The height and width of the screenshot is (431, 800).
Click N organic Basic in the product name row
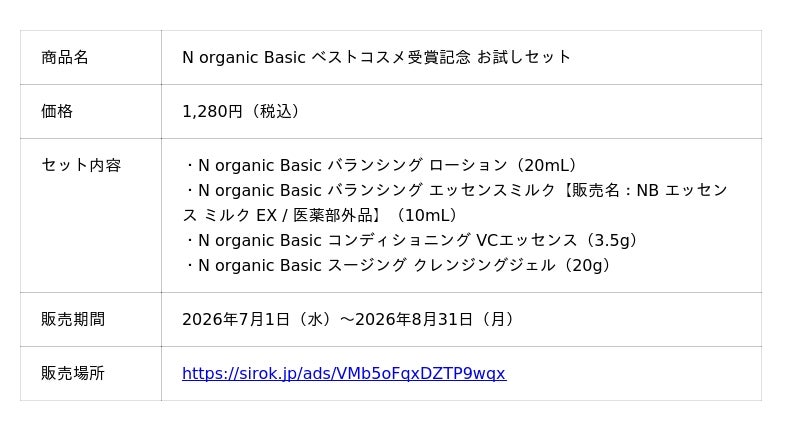[x=243, y=57]
